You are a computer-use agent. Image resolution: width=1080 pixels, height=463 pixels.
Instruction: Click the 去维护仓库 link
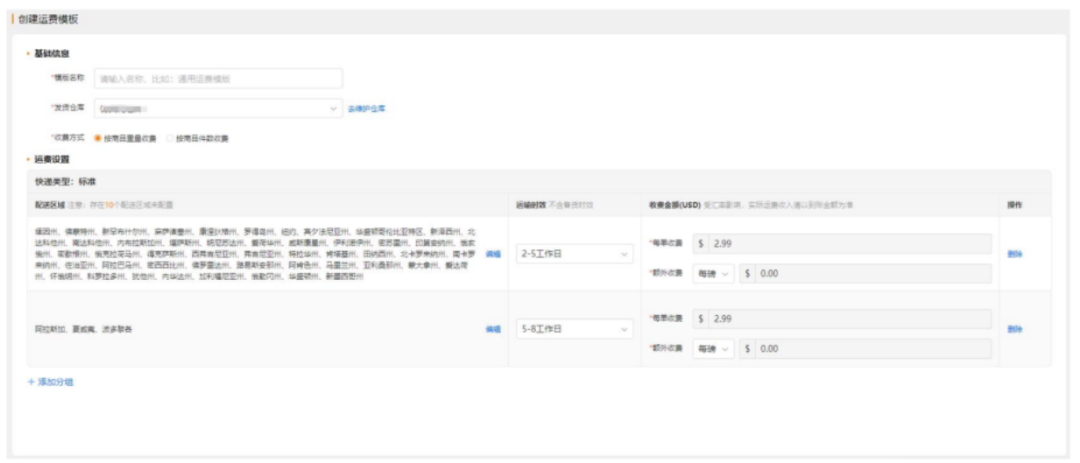(367, 108)
